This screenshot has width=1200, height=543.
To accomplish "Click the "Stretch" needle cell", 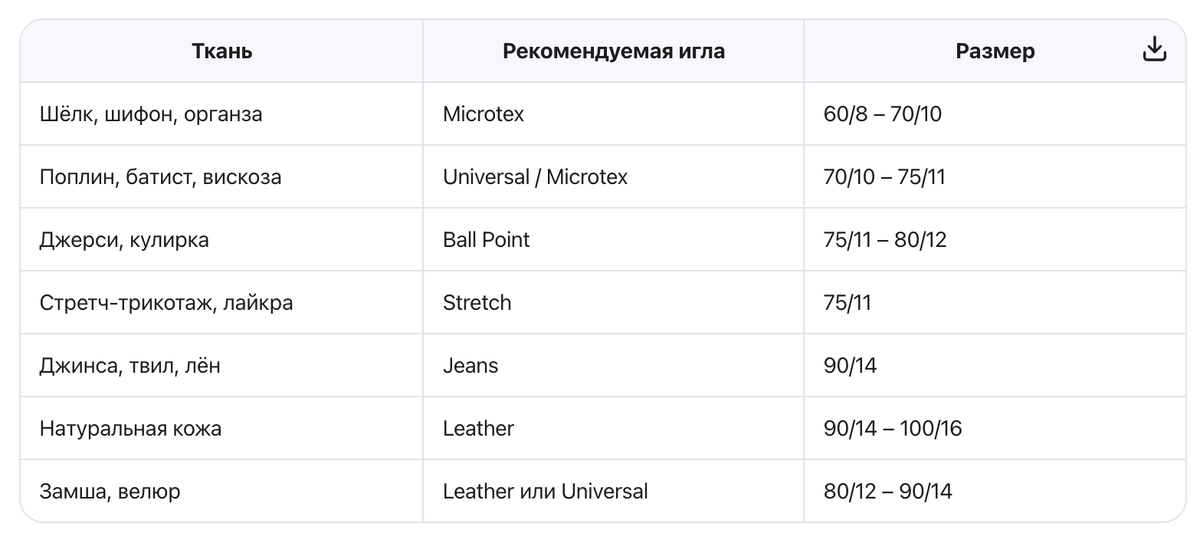I will (x=477, y=302).
